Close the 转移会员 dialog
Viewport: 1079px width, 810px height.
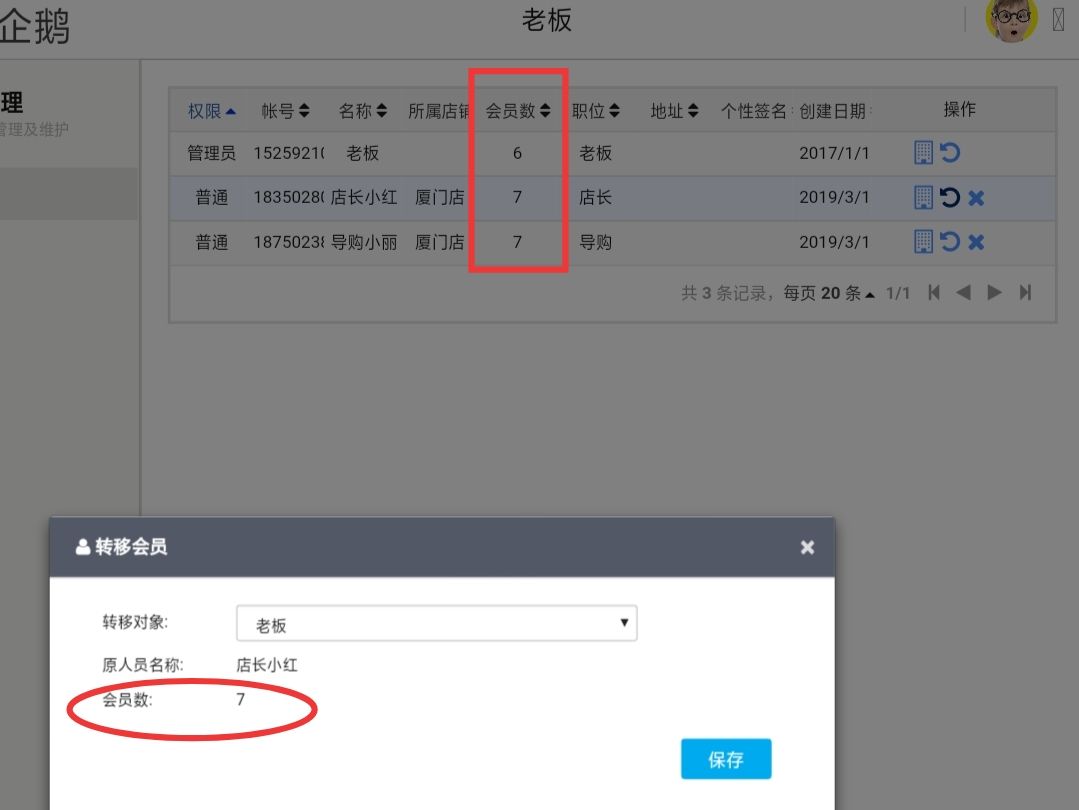pos(807,547)
